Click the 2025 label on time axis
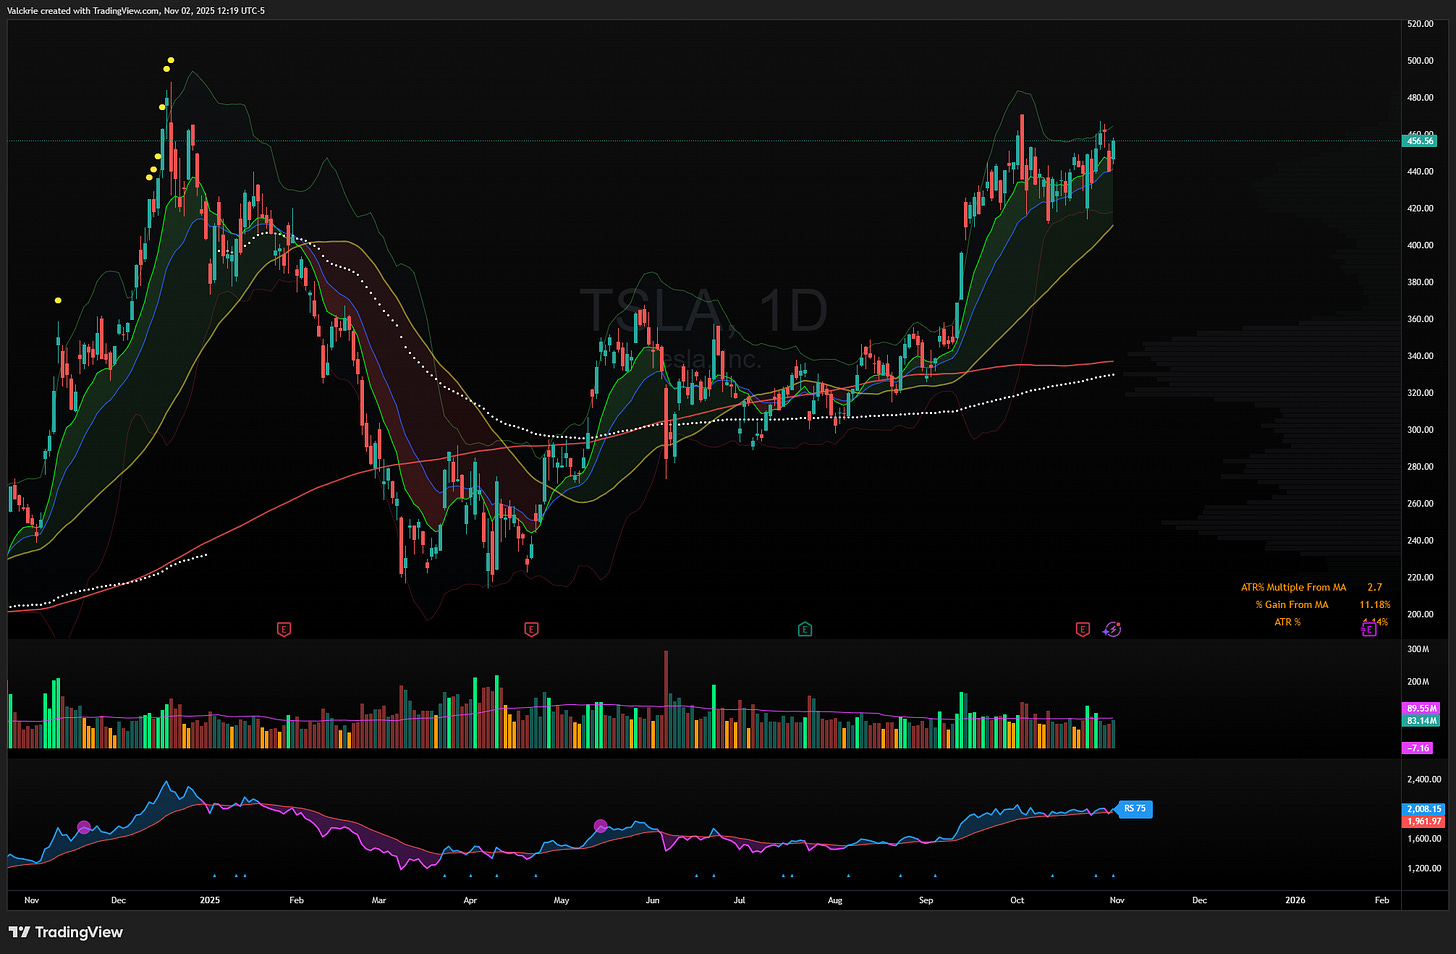This screenshot has height=954, width=1456. coord(209,900)
